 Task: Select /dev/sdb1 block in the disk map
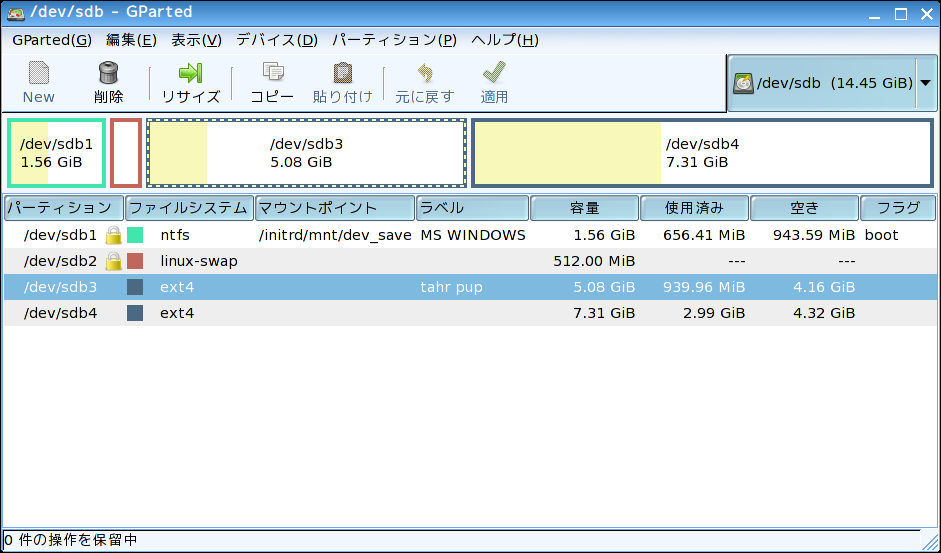(x=57, y=153)
